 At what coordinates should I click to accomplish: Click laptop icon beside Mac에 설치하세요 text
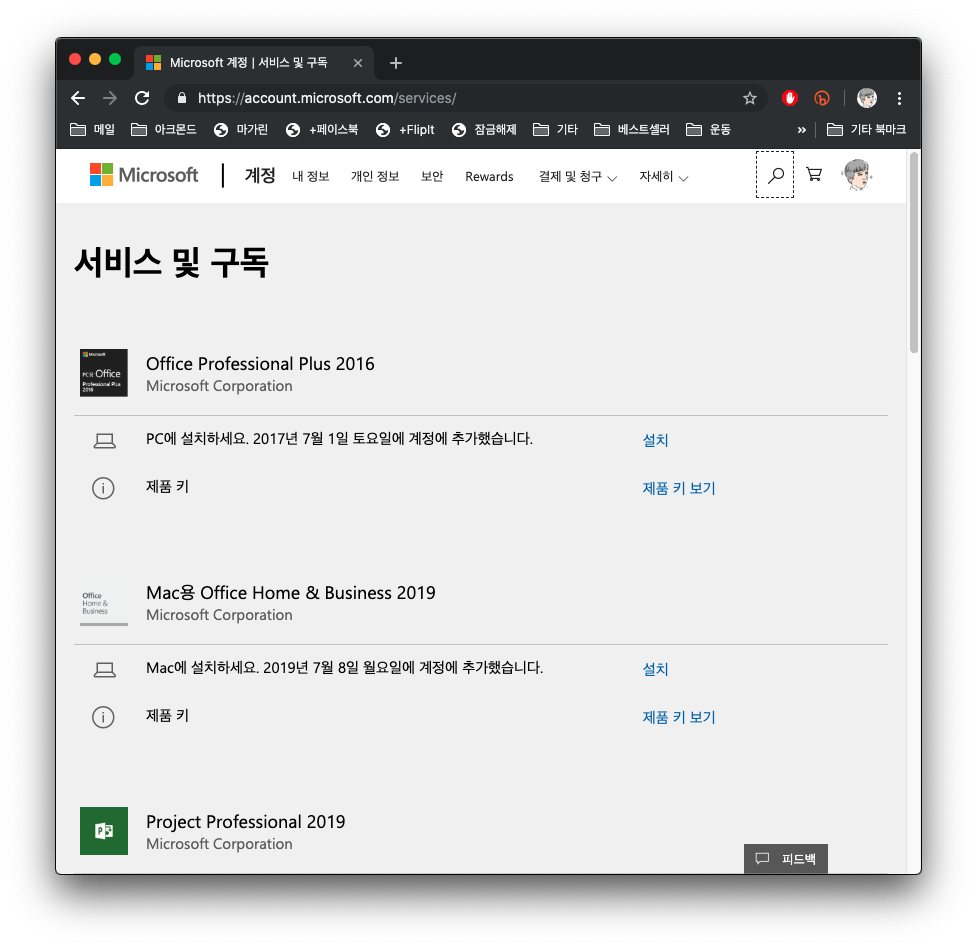(x=105, y=670)
